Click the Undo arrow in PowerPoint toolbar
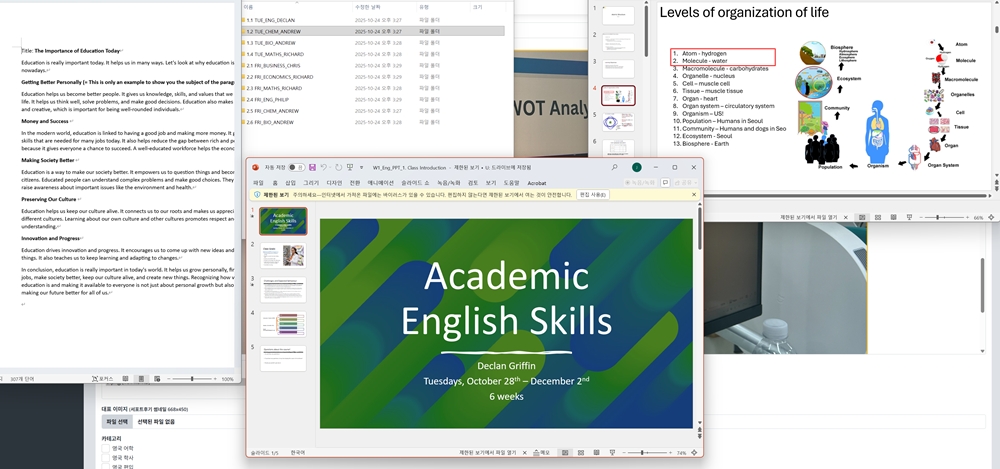Viewport: 1000px width, 469px height. (x=325, y=167)
